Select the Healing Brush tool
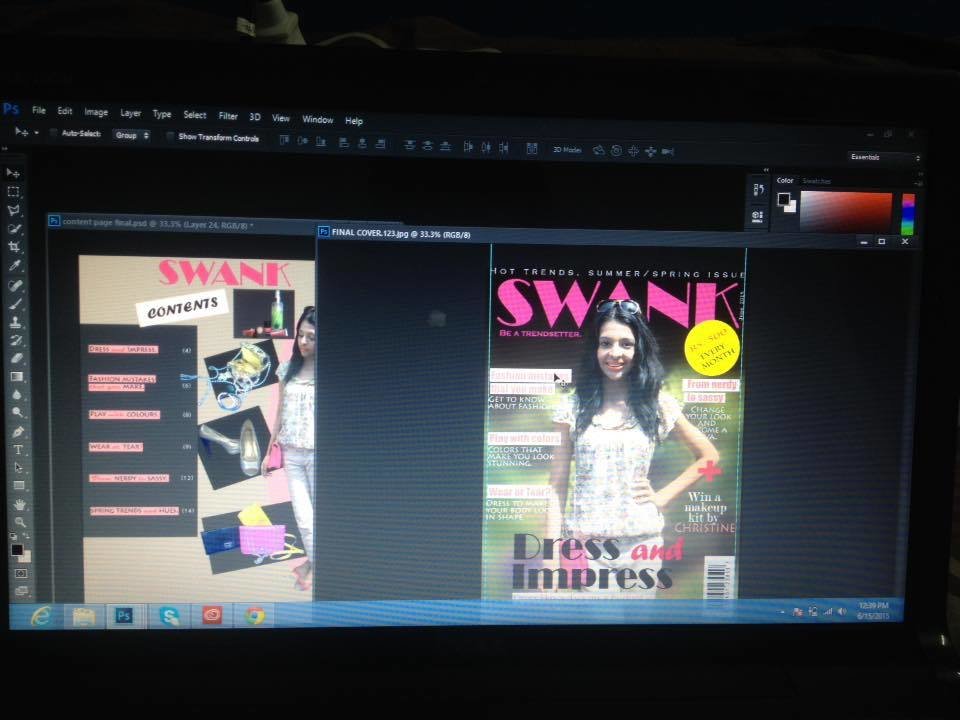The height and width of the screenshot is (720, 960). 15,285
